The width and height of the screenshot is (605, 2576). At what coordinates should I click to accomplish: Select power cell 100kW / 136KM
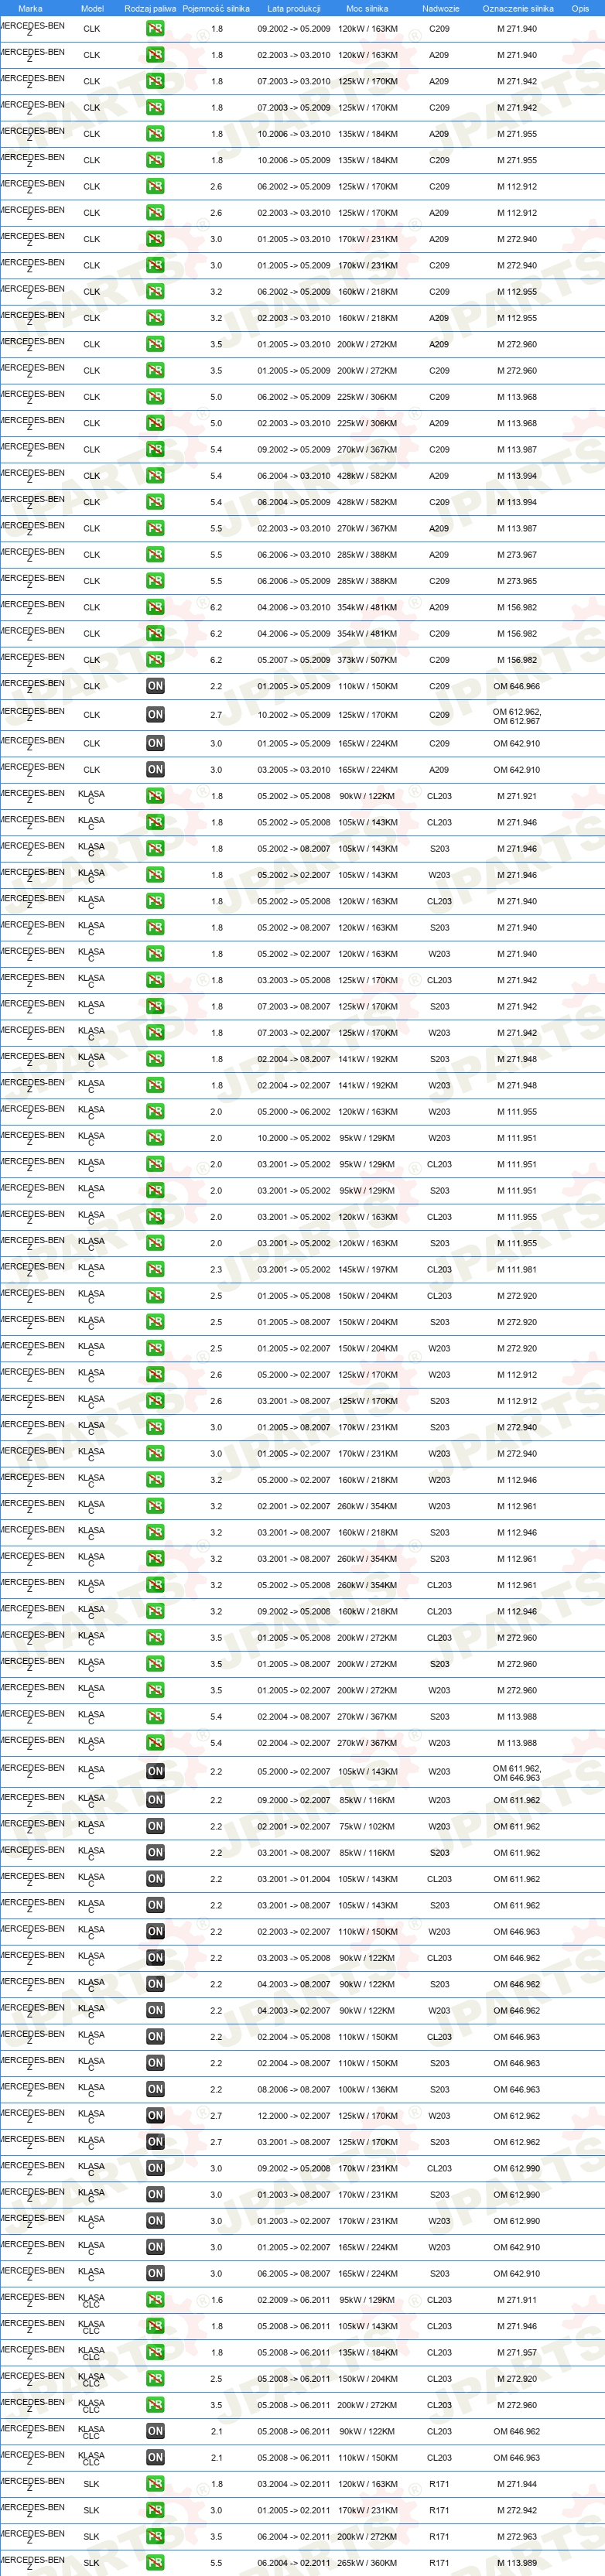pos(367,2089)
